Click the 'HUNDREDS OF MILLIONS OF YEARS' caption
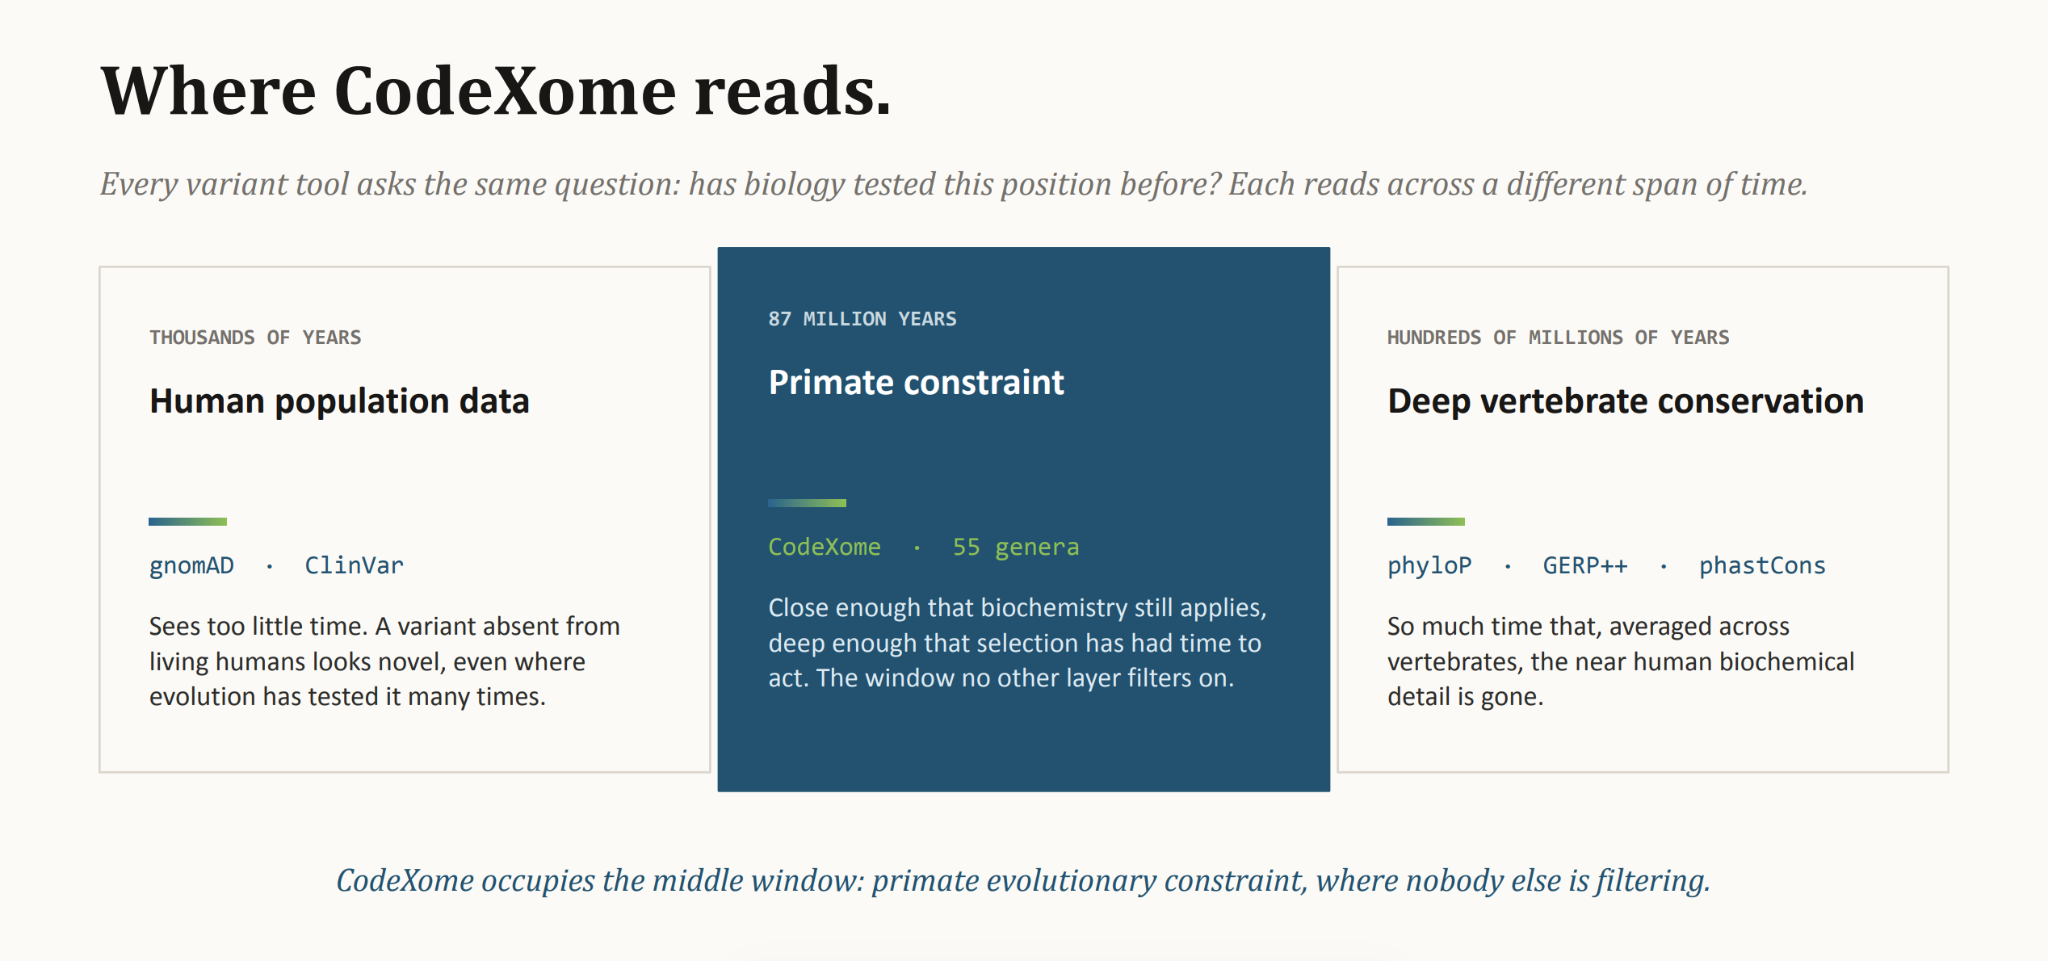The image size is (2048, 961). 1558,338
